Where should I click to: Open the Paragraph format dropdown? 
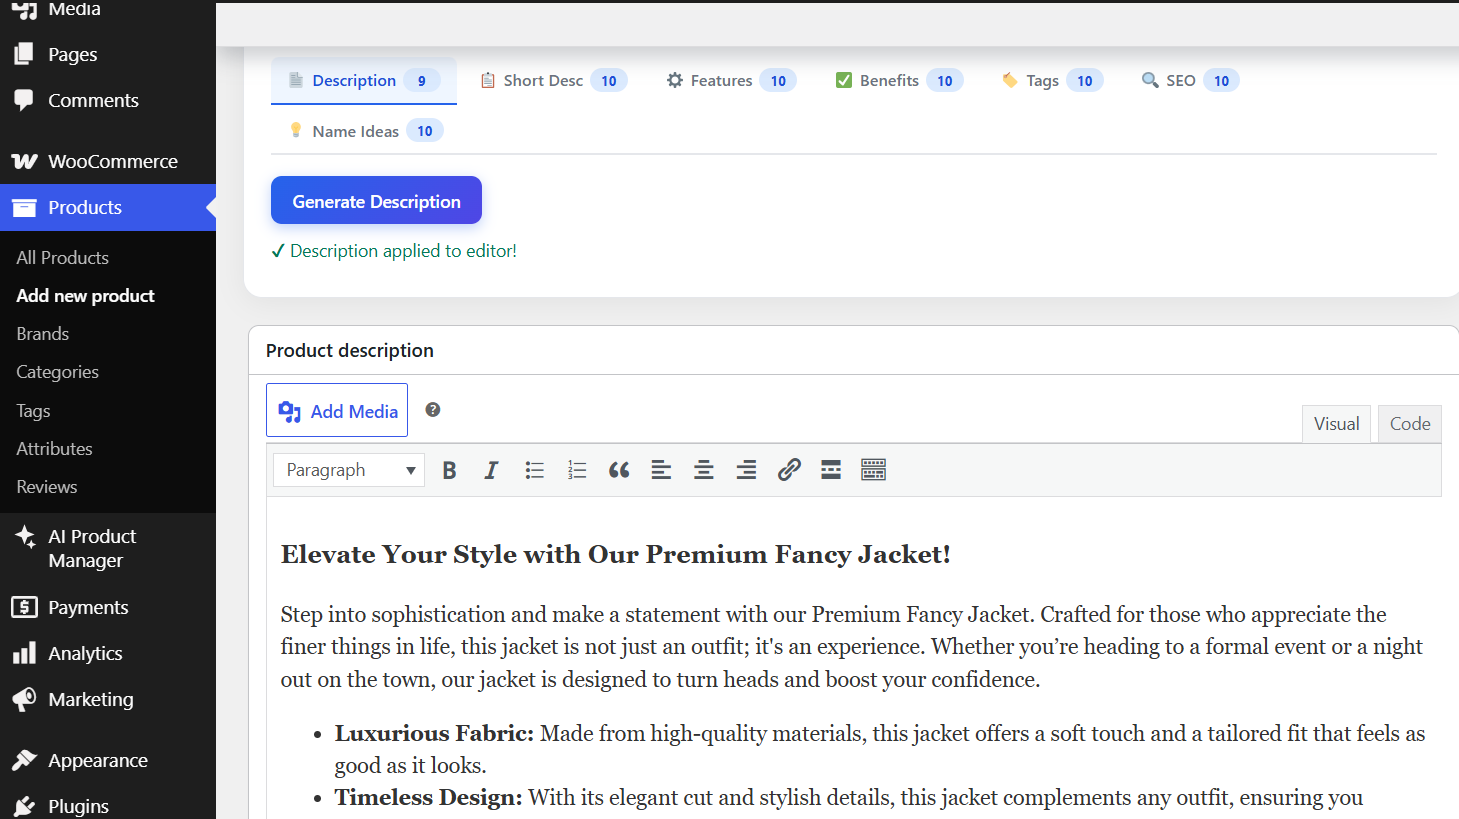pyautogui.click(x=349, y=470)
